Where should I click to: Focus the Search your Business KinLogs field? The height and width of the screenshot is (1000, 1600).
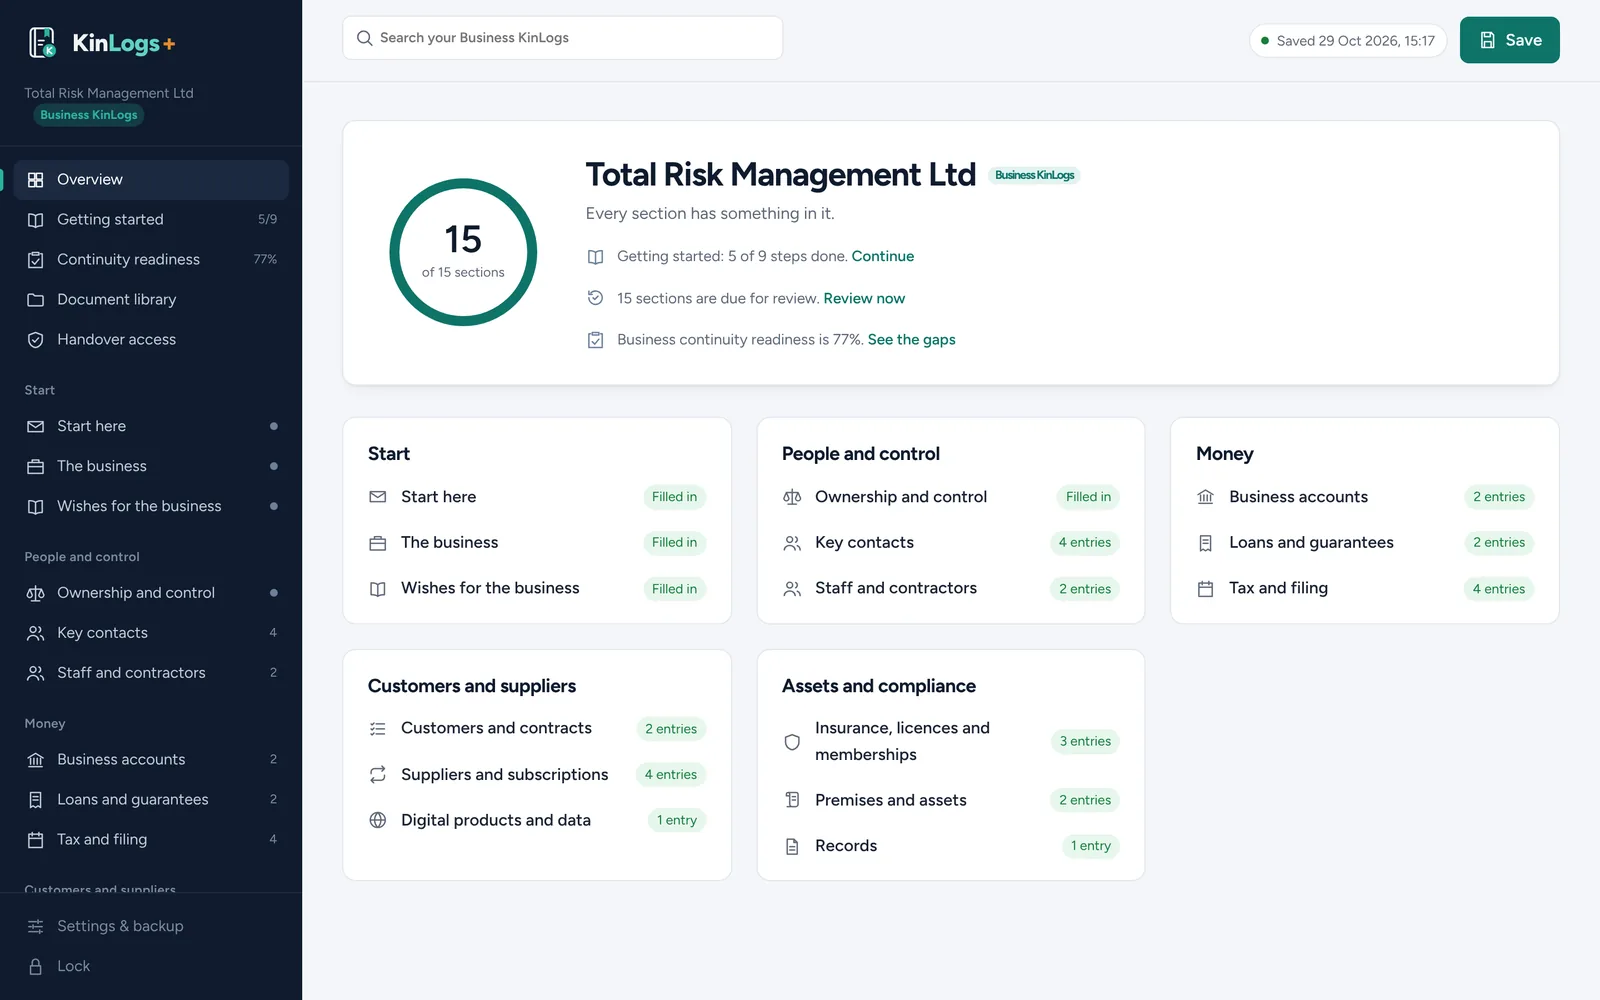click(x=563, y=38)
